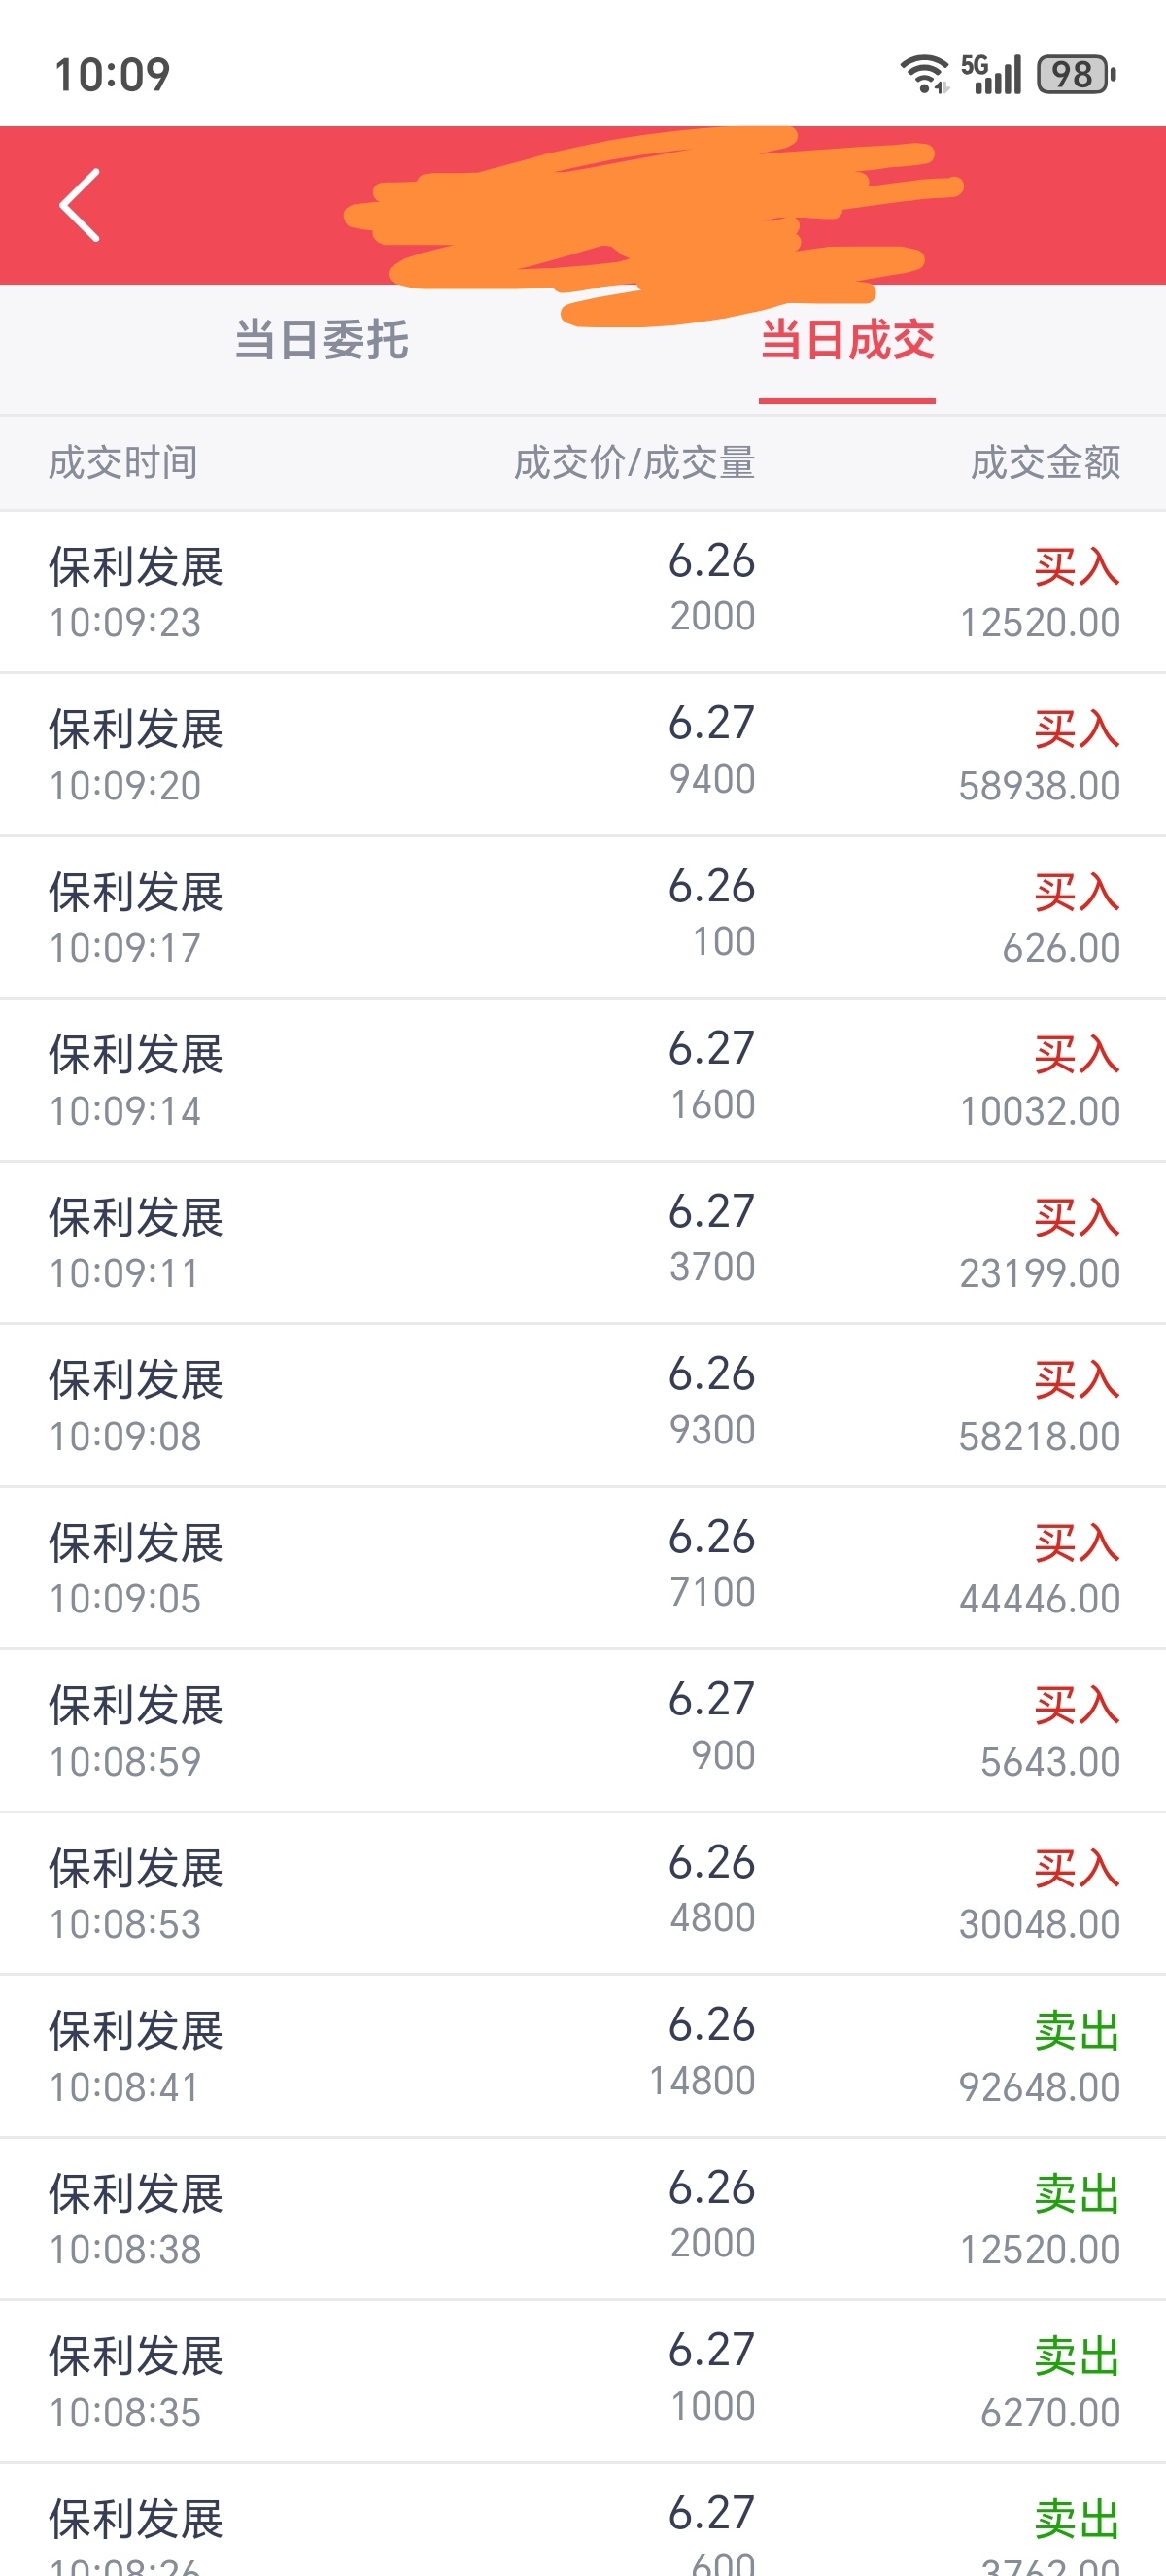
Task: Select the trade with amount 44446.00
Action: [x=583, y=1568]
